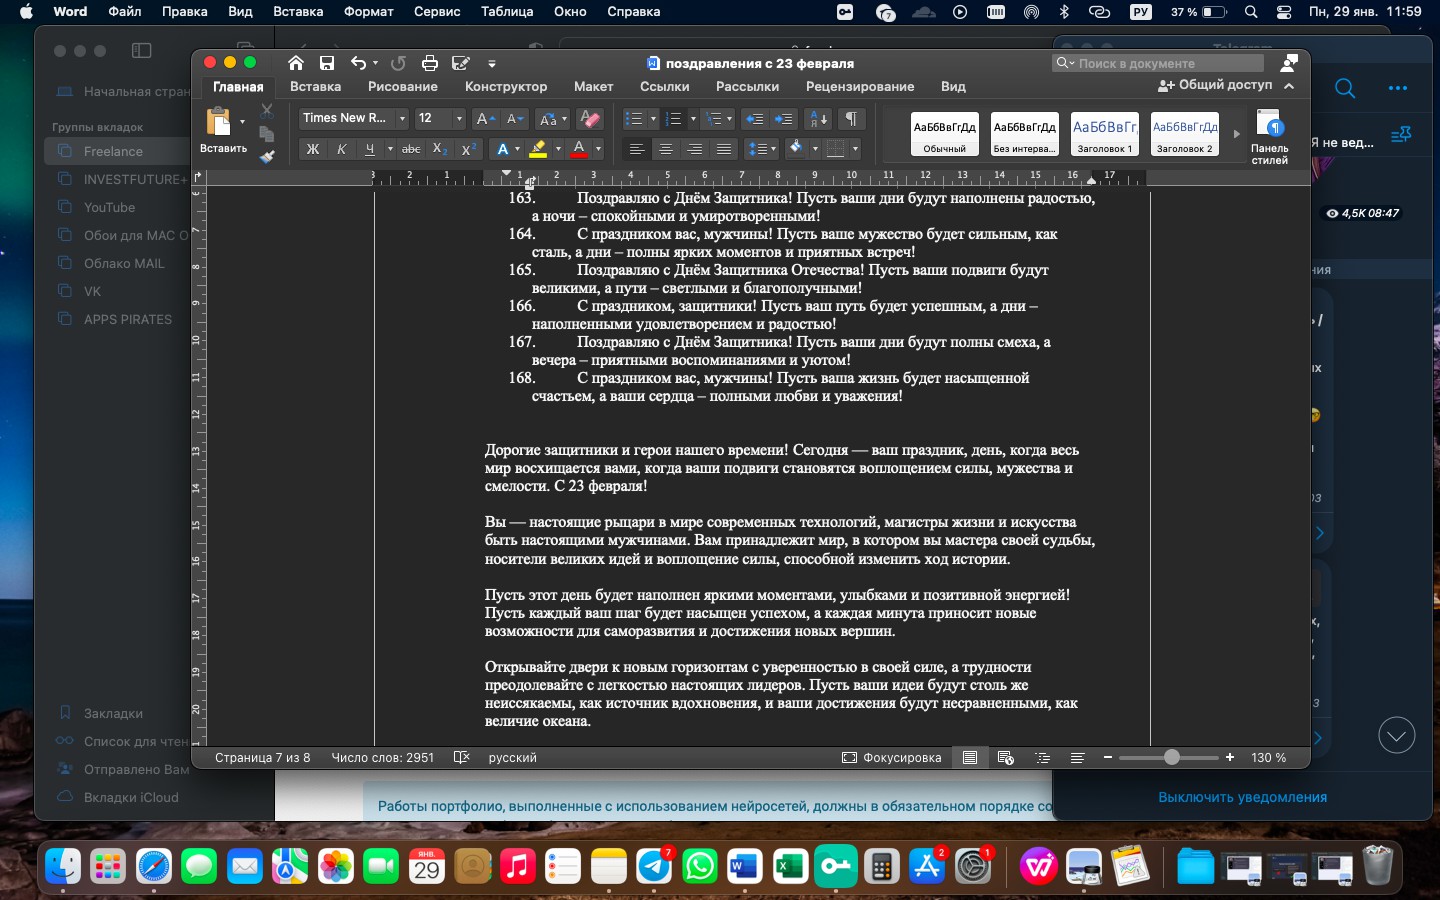The width and height of the screenshot is (1440, 900).
Task: Align the paragraph to the left
Action: (x=636, y=149)
